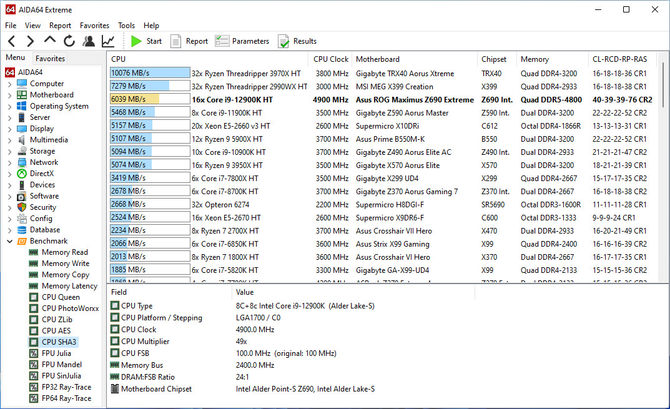Select the Memory Read benchmark
The width and height of the screenshot is (670, 409).
(x=65, y=252)
